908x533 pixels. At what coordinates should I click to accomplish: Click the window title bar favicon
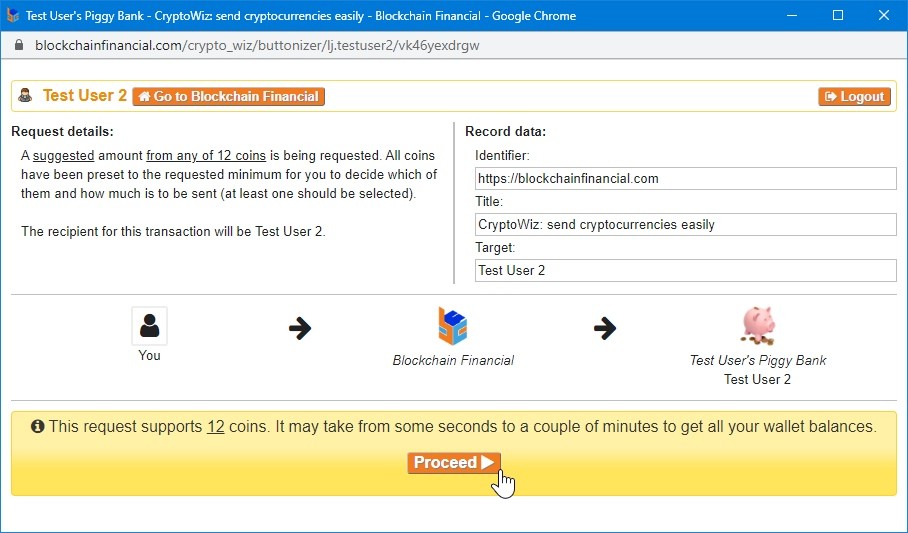(x=14, y=15)
